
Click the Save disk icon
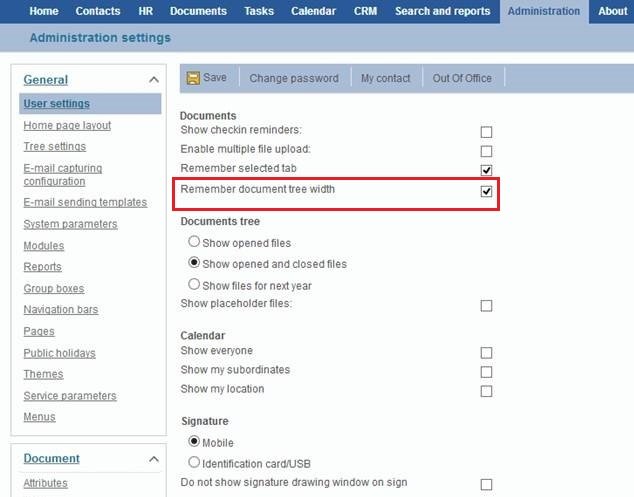click(193, 78)
